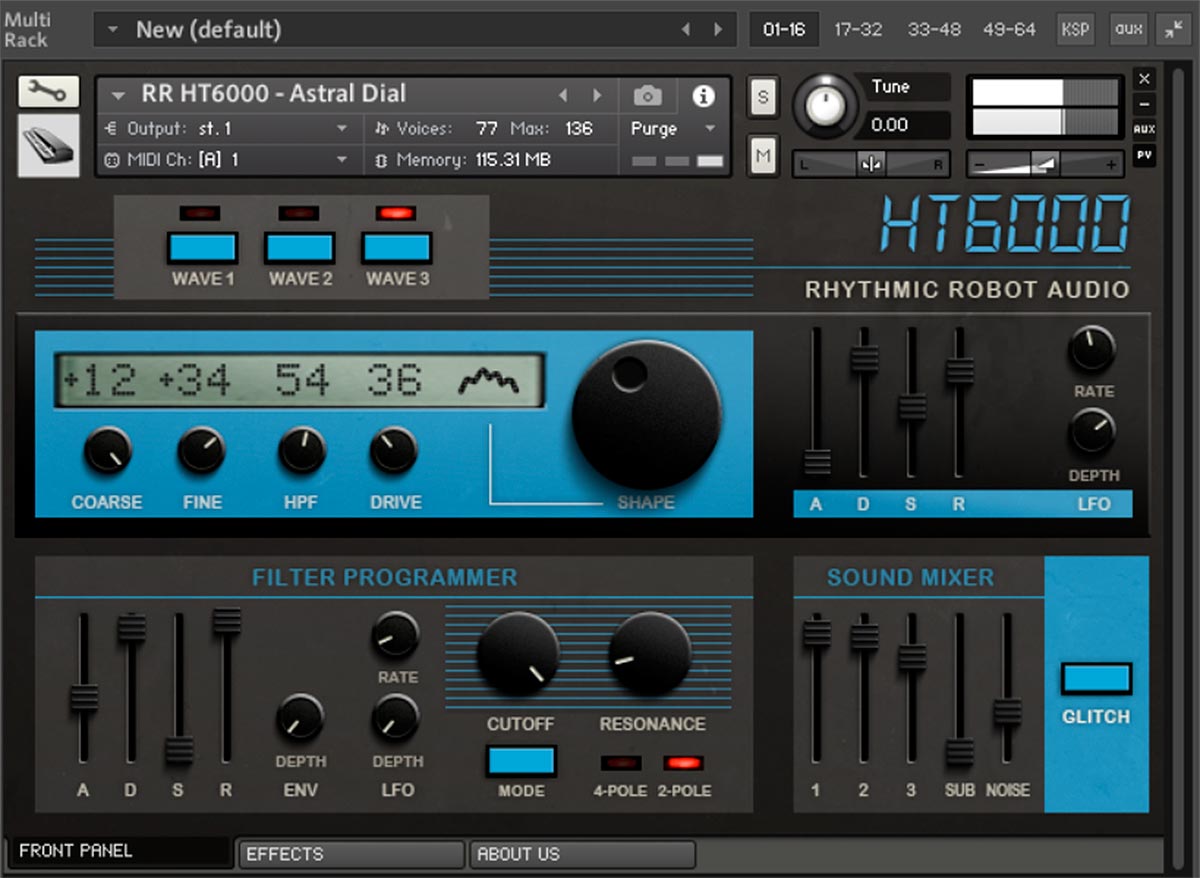The height and width of the screenshot is (878, 1200).
Task: Select next instrument preset arrow
Action: tap(597, 96)
